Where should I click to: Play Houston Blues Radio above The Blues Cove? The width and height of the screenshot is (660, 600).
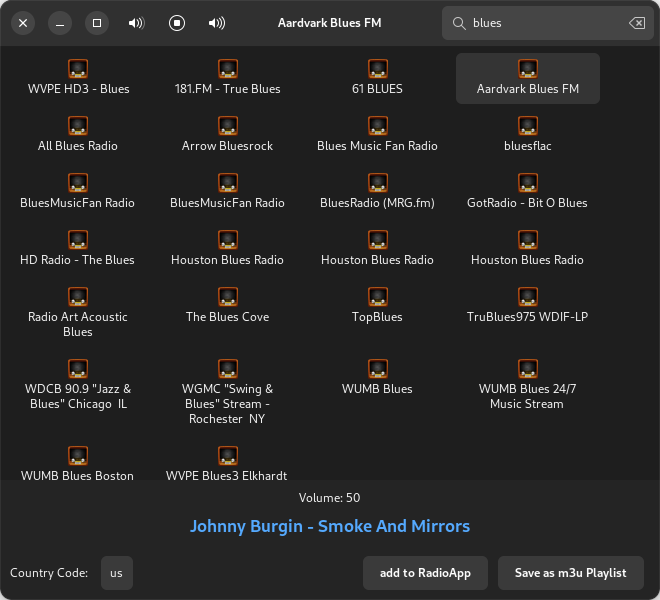(x=228, y=249)
